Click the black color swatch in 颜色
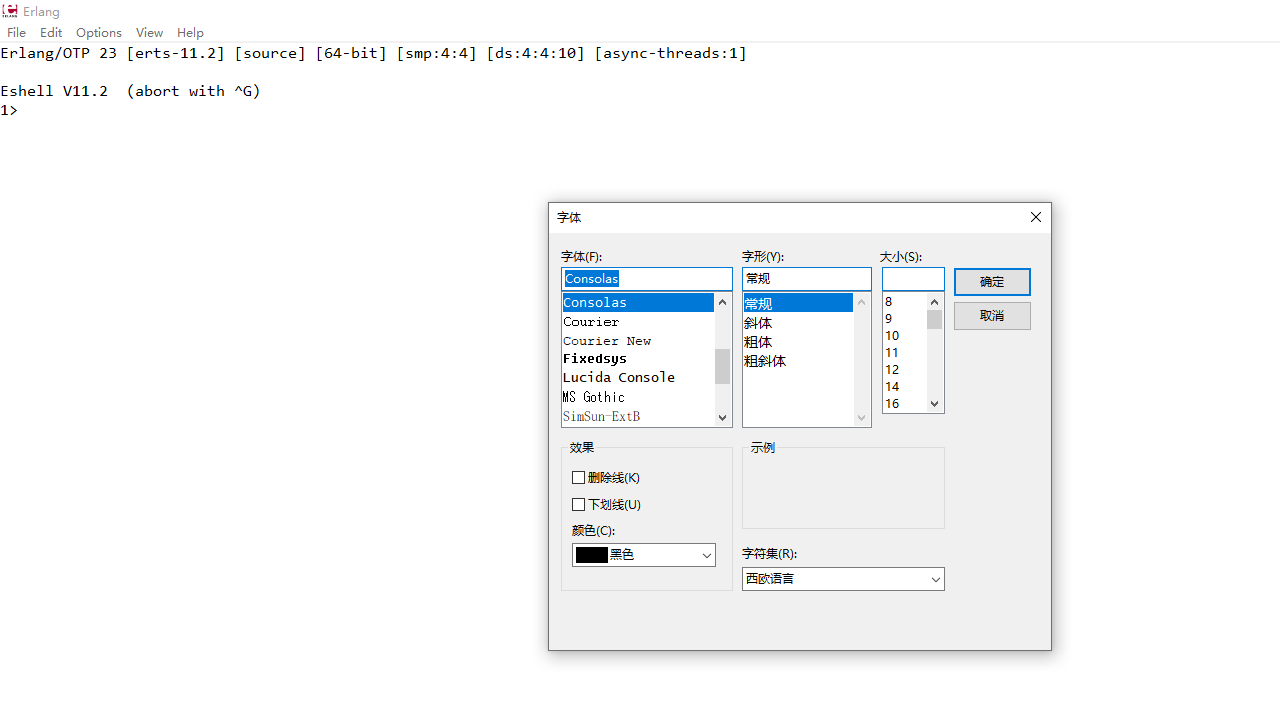The width and height of the screenshot is (1280, 720). [x=592, y=555]
